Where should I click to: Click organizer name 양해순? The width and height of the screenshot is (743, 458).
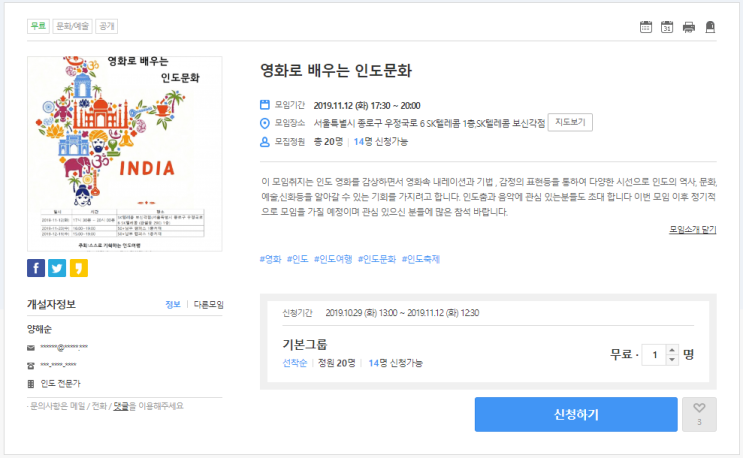pos(39,329)
